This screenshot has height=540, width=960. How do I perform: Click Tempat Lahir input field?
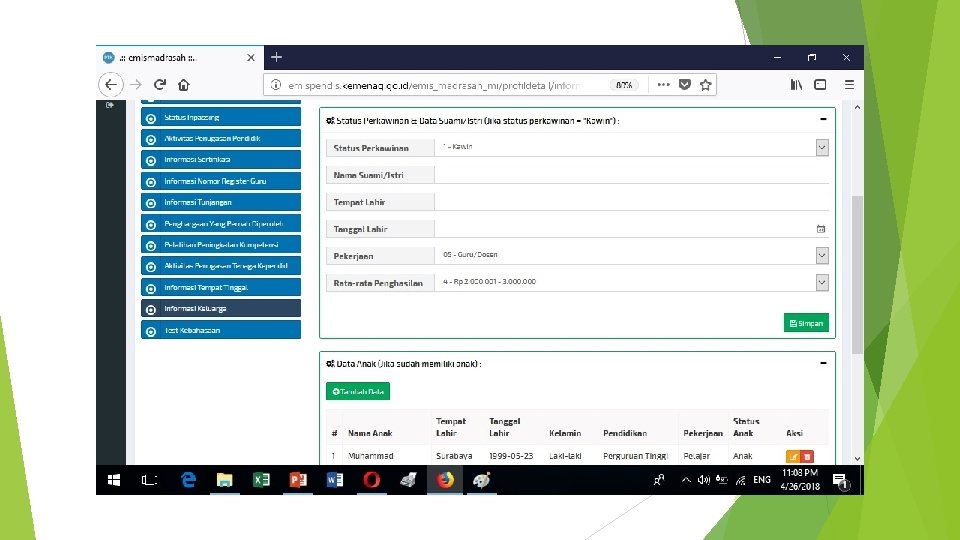pyautogui.click(x=632, y=201)
